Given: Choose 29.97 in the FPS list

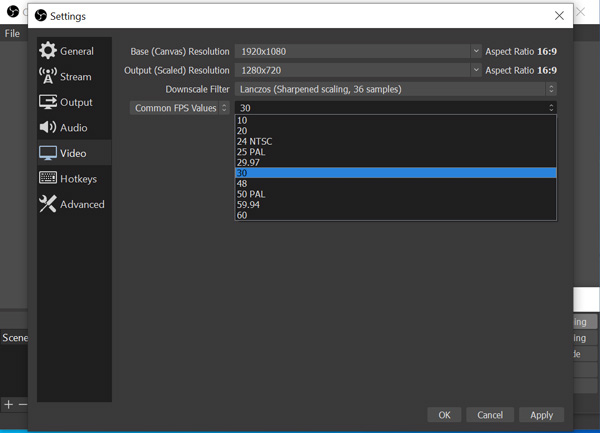Looking at the screenshot, I should tap(248, 162).
